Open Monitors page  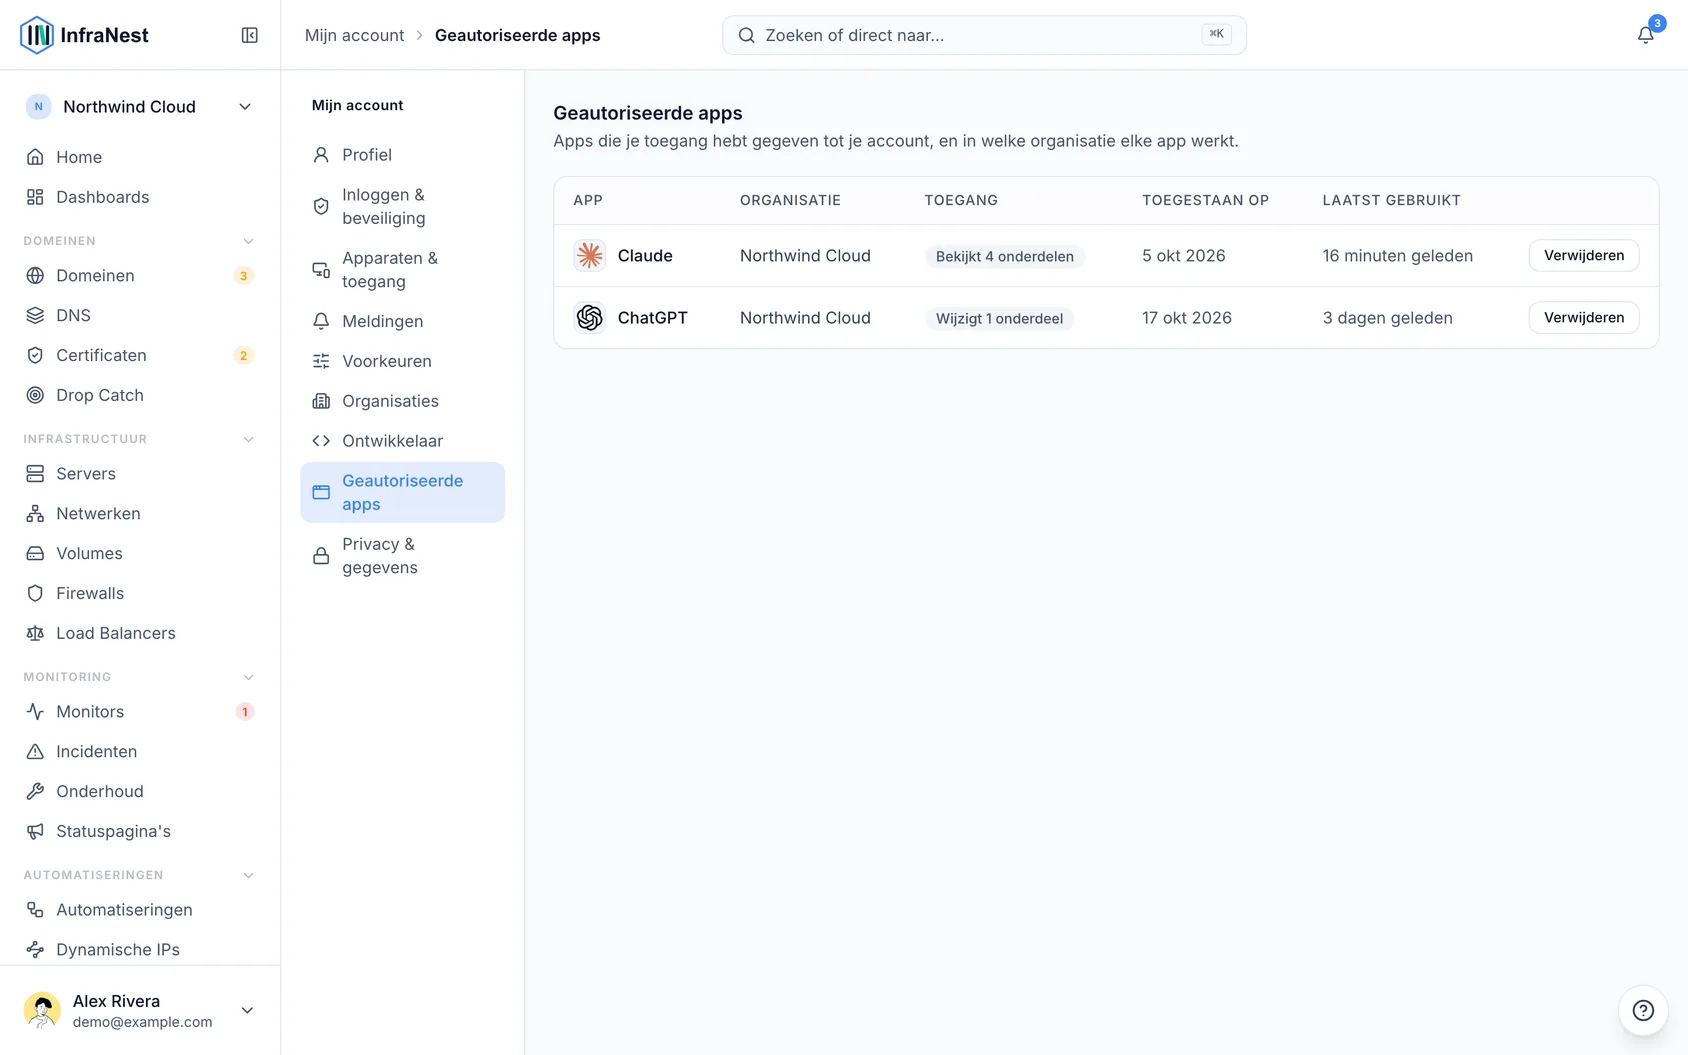coord(140,712)
